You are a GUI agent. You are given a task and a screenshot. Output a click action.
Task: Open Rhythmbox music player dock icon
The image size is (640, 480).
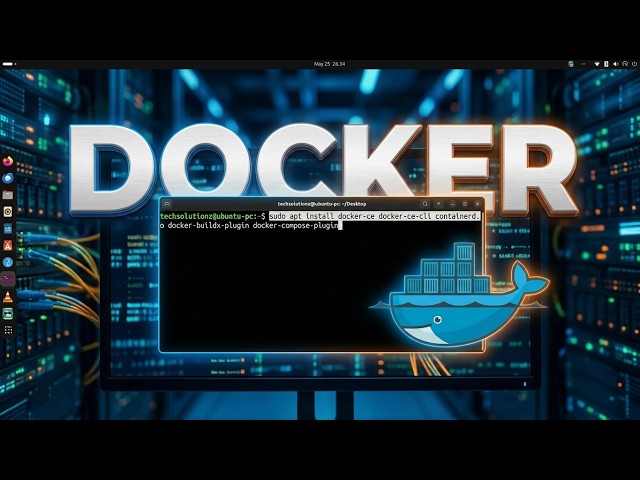(8, 211)
